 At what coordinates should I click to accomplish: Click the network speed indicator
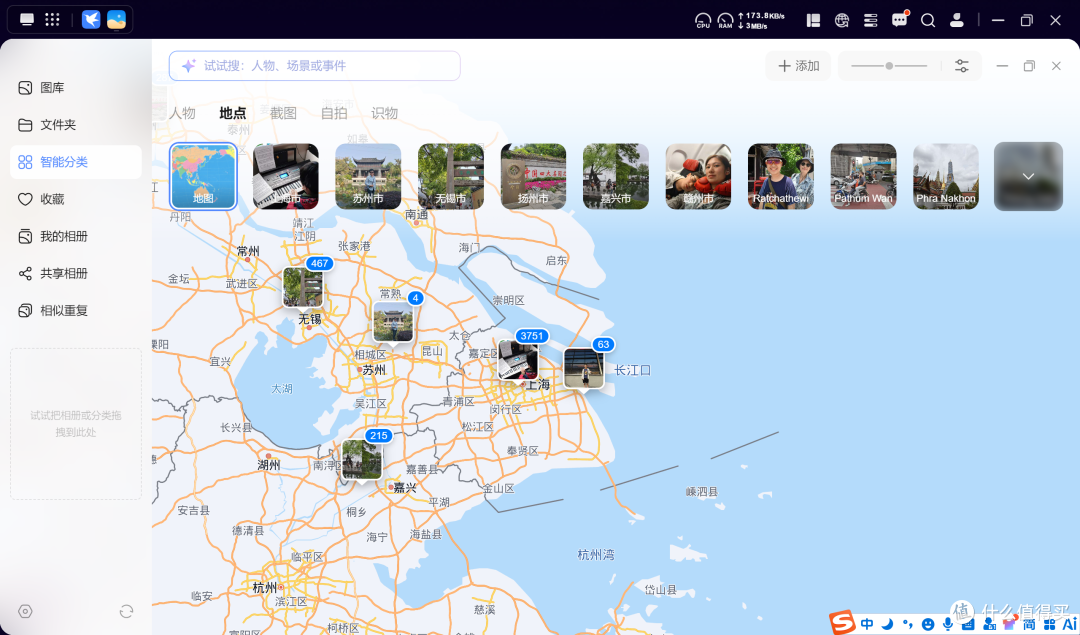tap(761, 21)
